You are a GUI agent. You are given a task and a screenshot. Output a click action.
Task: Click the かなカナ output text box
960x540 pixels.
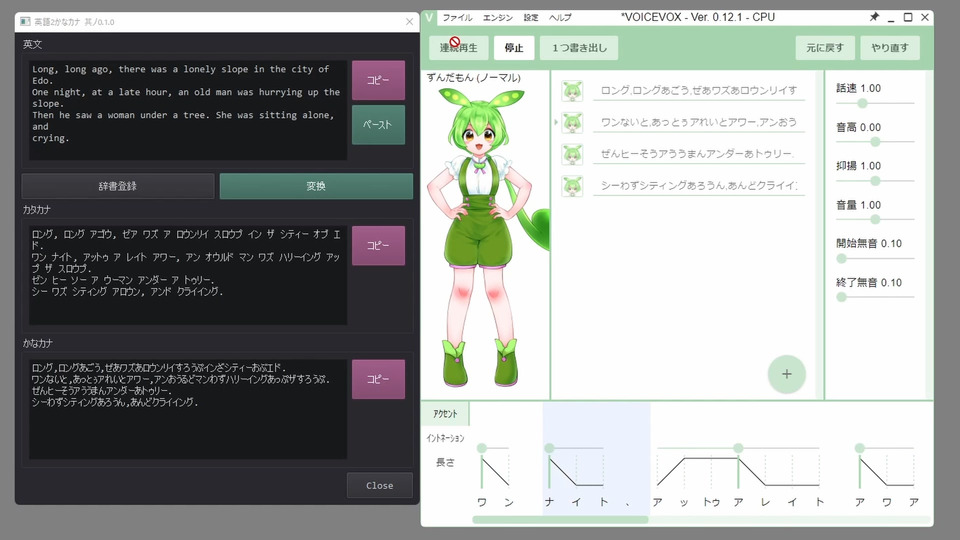[x=188, y=409]
